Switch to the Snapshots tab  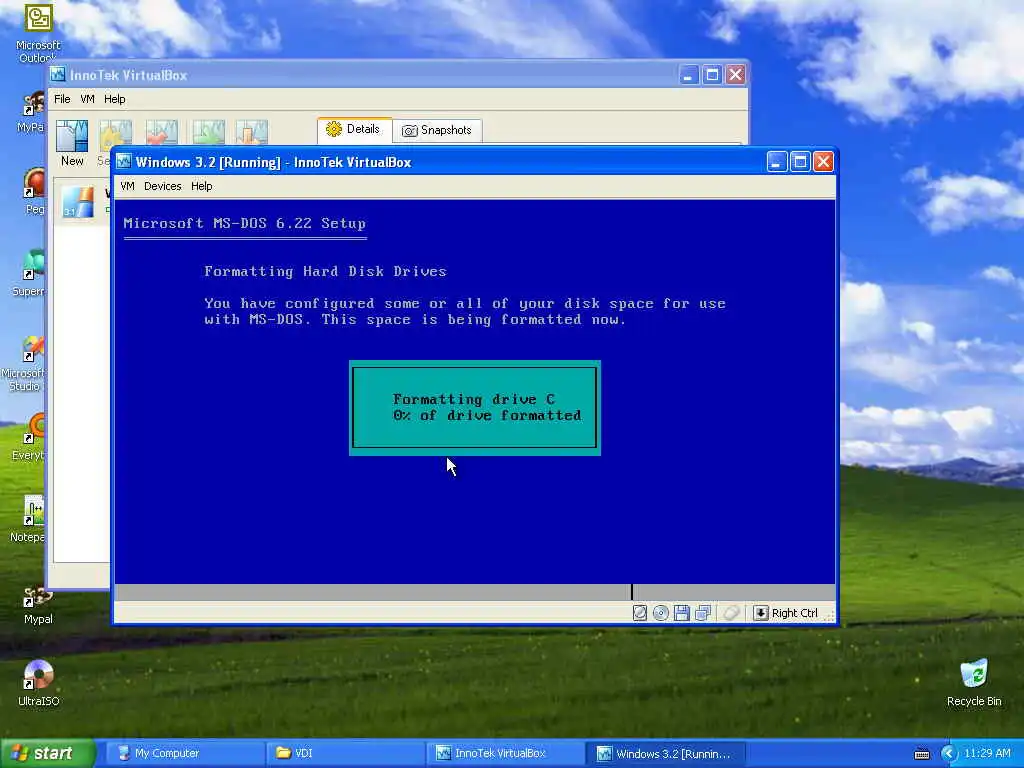pyautogui.click(x=437, y=130)
